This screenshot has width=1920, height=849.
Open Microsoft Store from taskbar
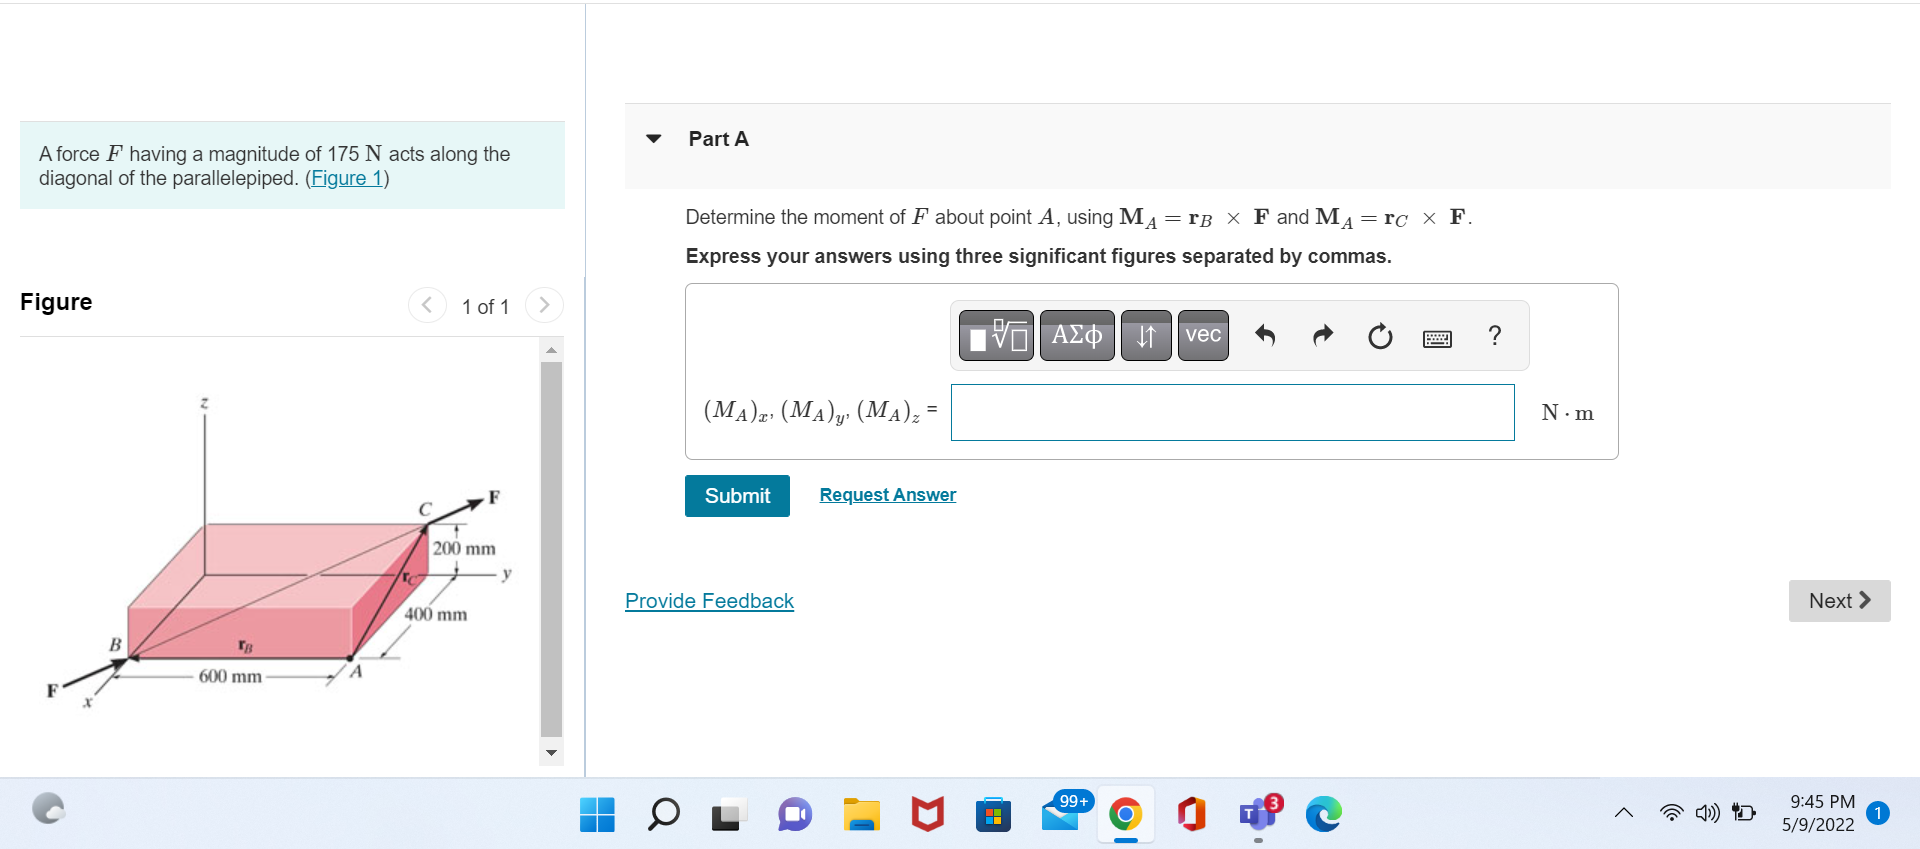click(993, 814)
